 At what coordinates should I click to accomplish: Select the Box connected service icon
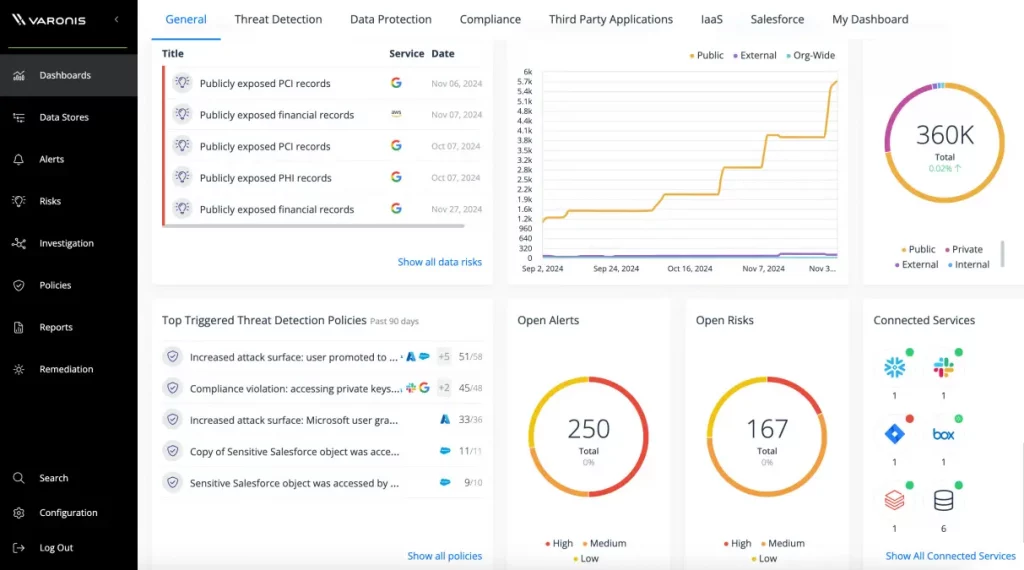[943, 434]
